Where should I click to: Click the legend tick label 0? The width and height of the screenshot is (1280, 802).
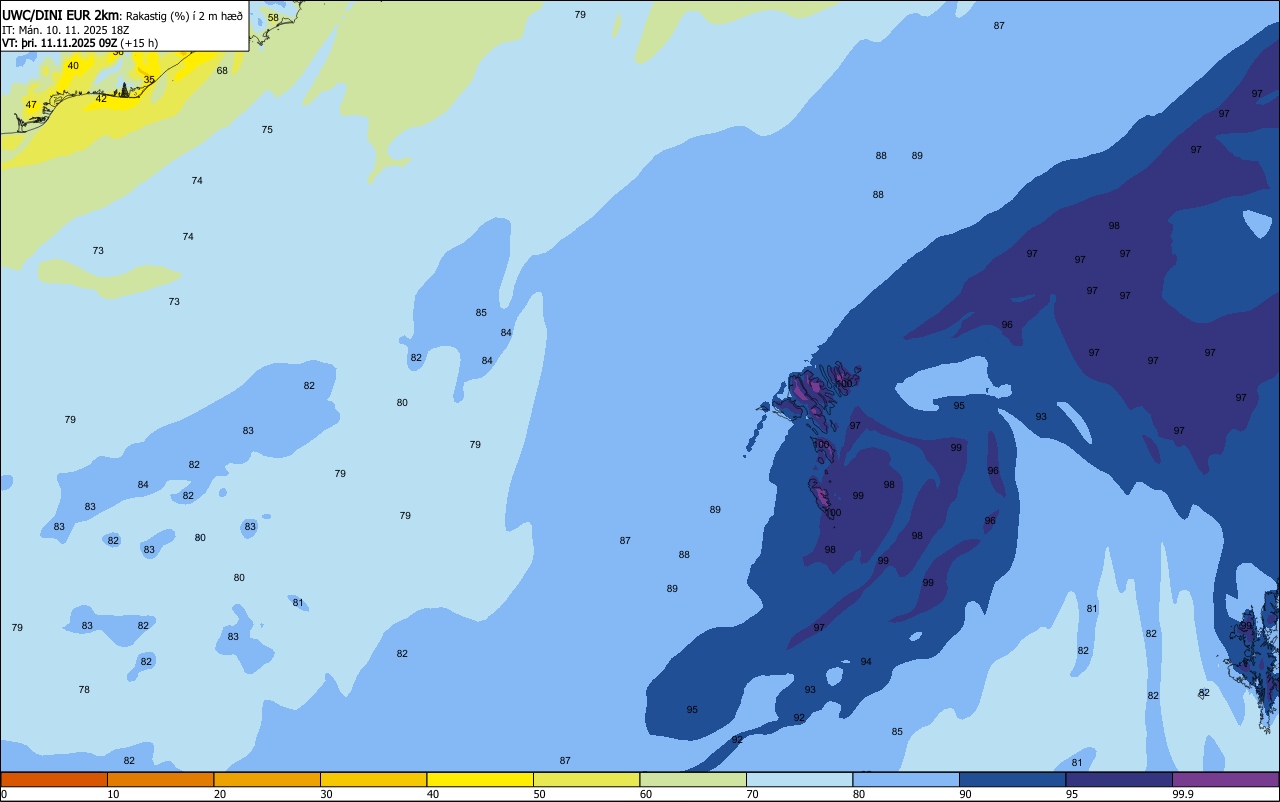tap(4, 794)
